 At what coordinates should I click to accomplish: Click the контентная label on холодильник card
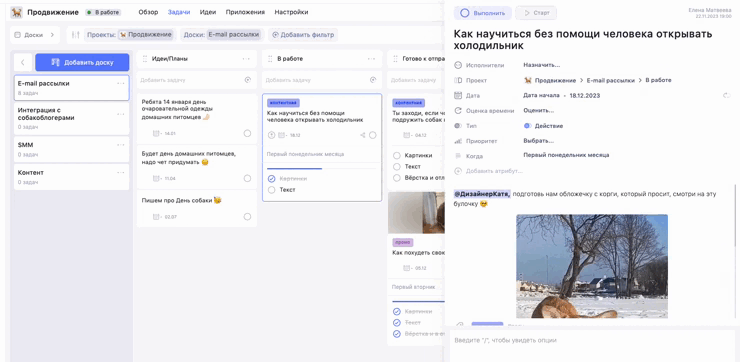[x=283, y=103]
